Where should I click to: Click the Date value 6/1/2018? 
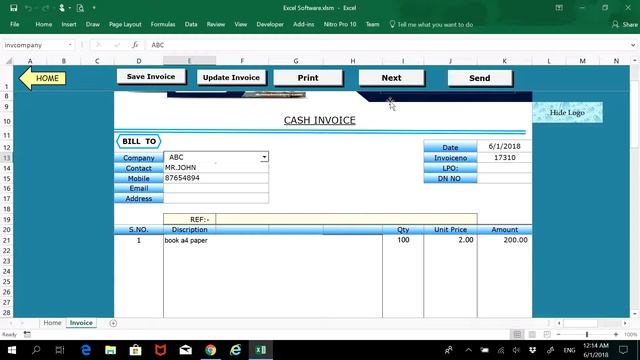coord(504,146)
